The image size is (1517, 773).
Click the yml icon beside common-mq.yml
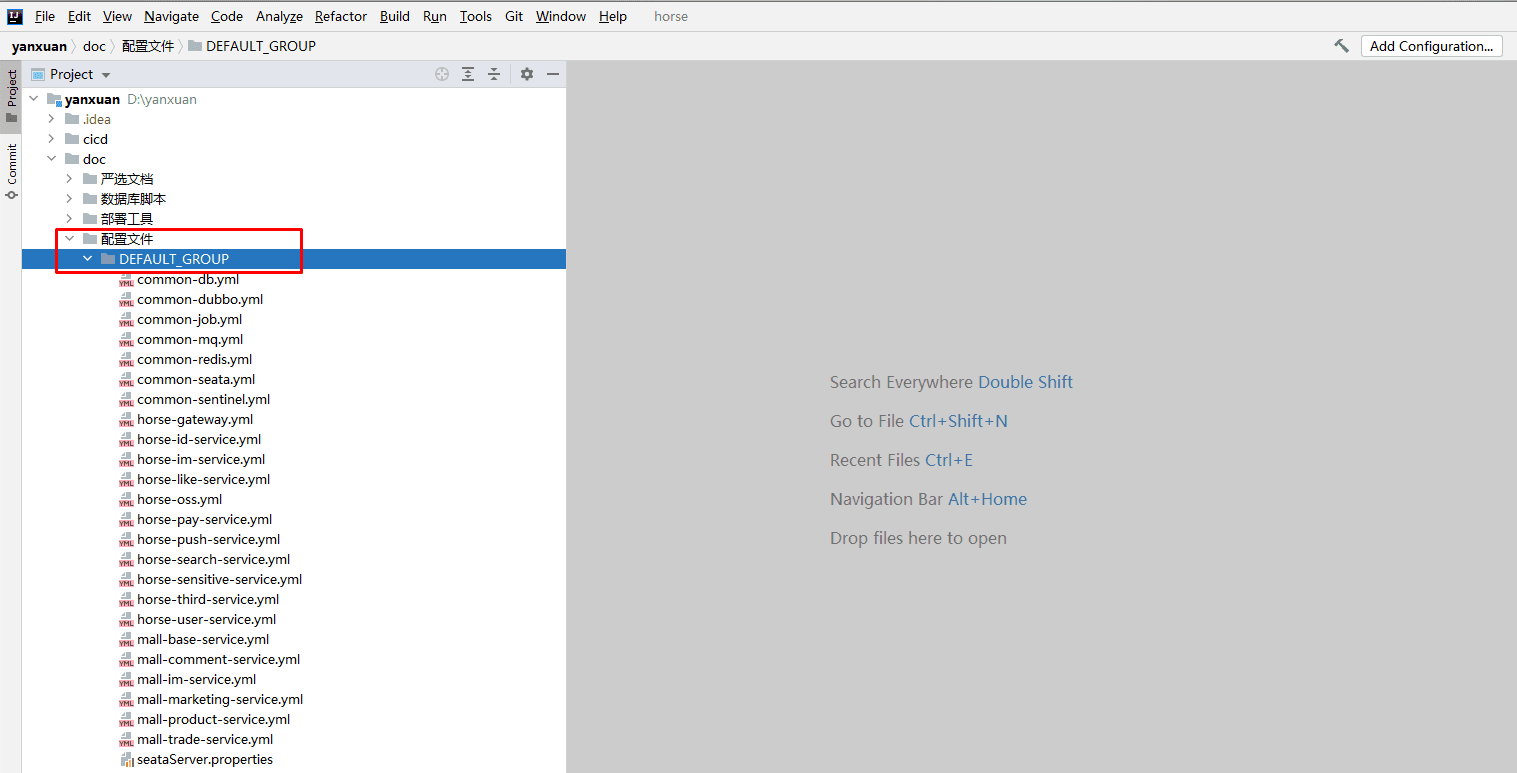pos(126,340)
